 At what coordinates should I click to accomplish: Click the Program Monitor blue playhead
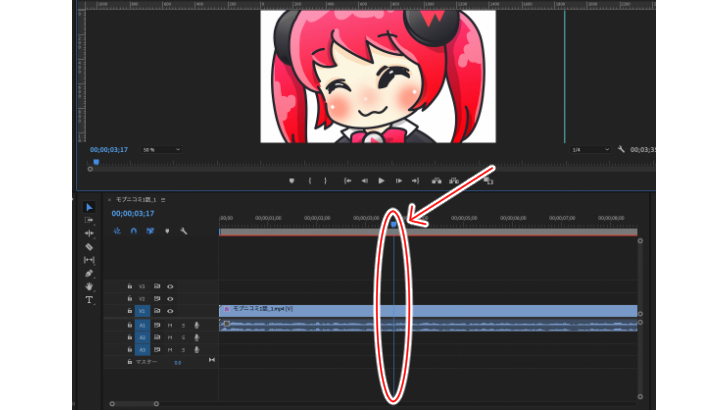(96, 162)
